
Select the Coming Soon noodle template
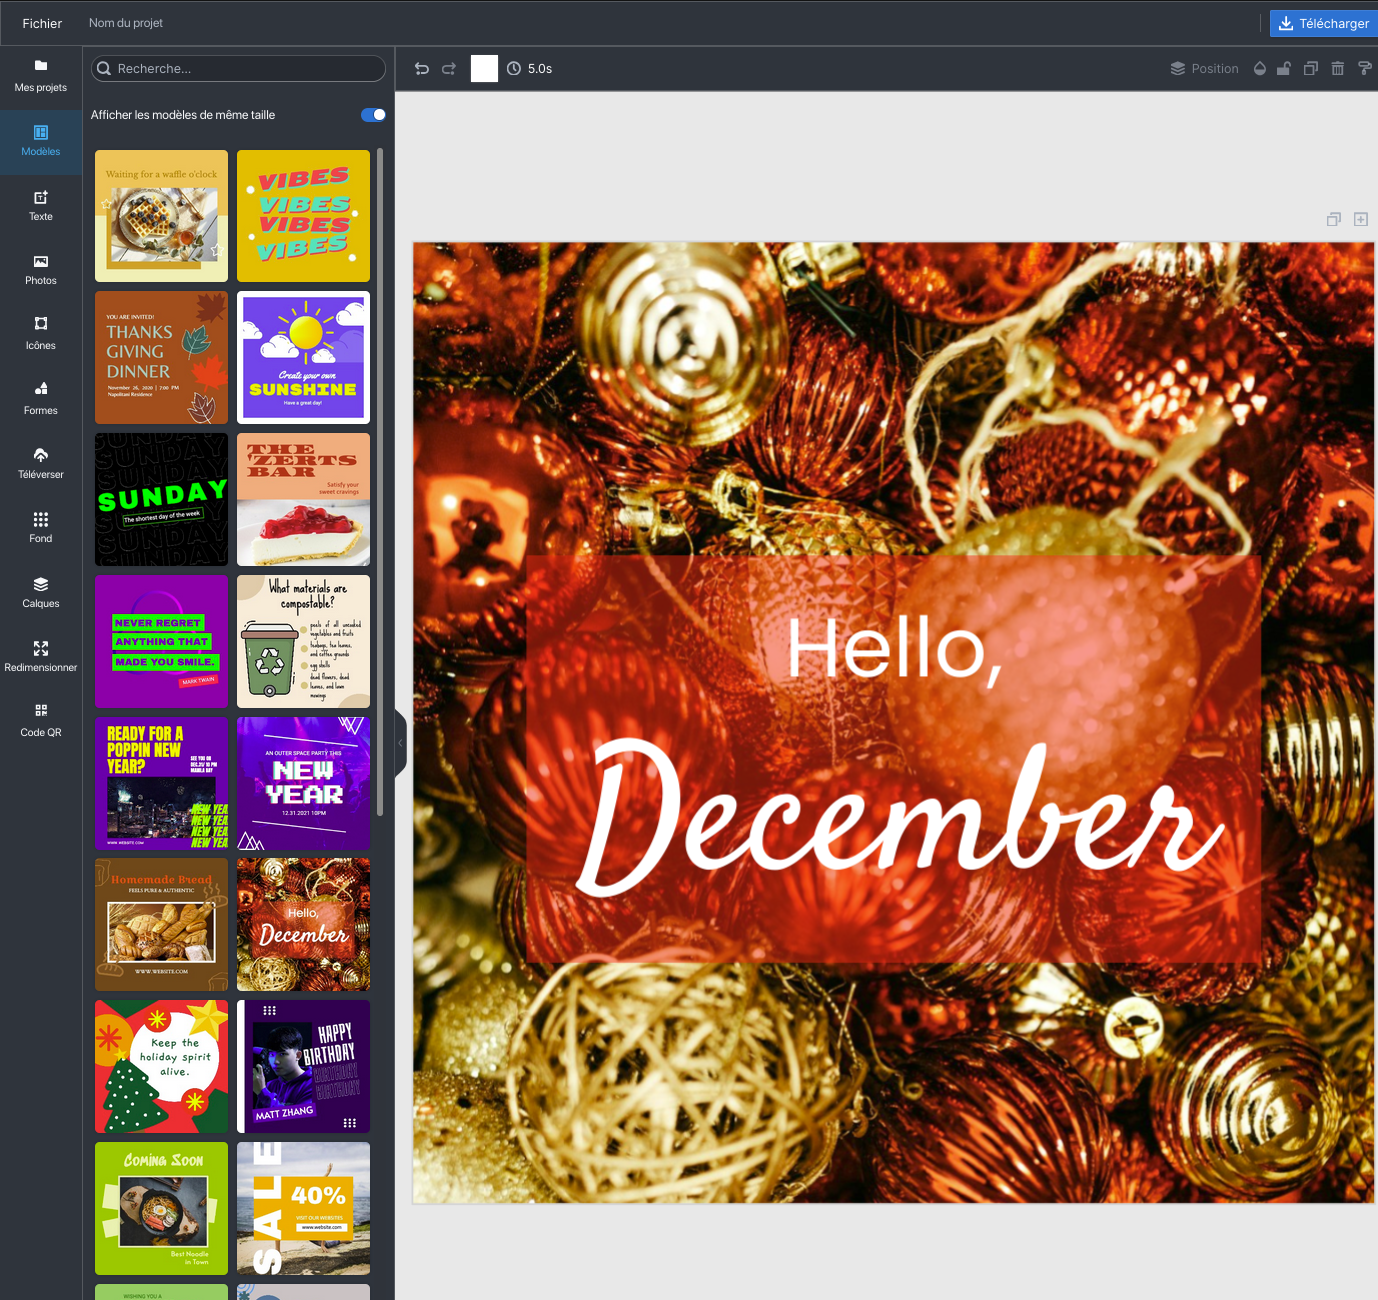click(x=161, y=1208)
